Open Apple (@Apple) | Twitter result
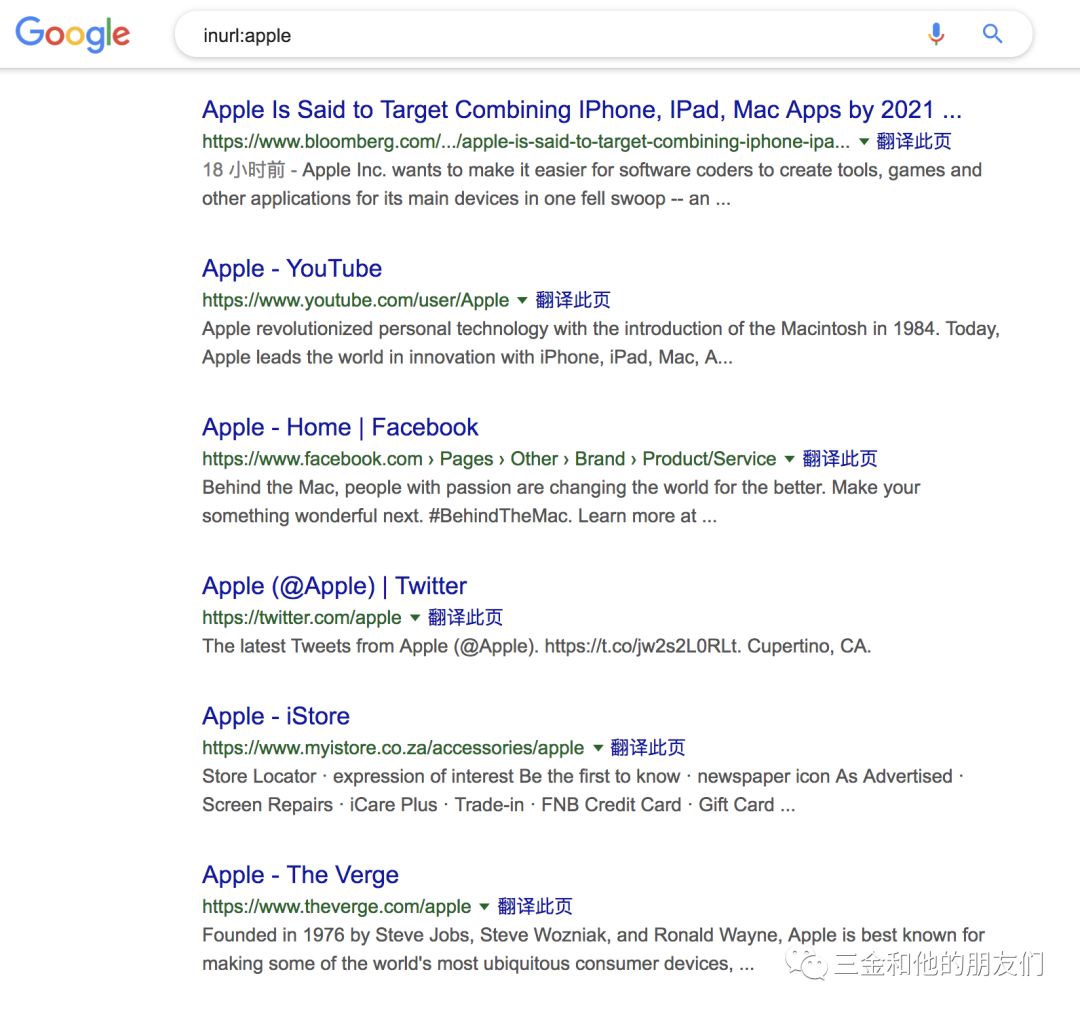1080x1012 pixels. [334, 586]
